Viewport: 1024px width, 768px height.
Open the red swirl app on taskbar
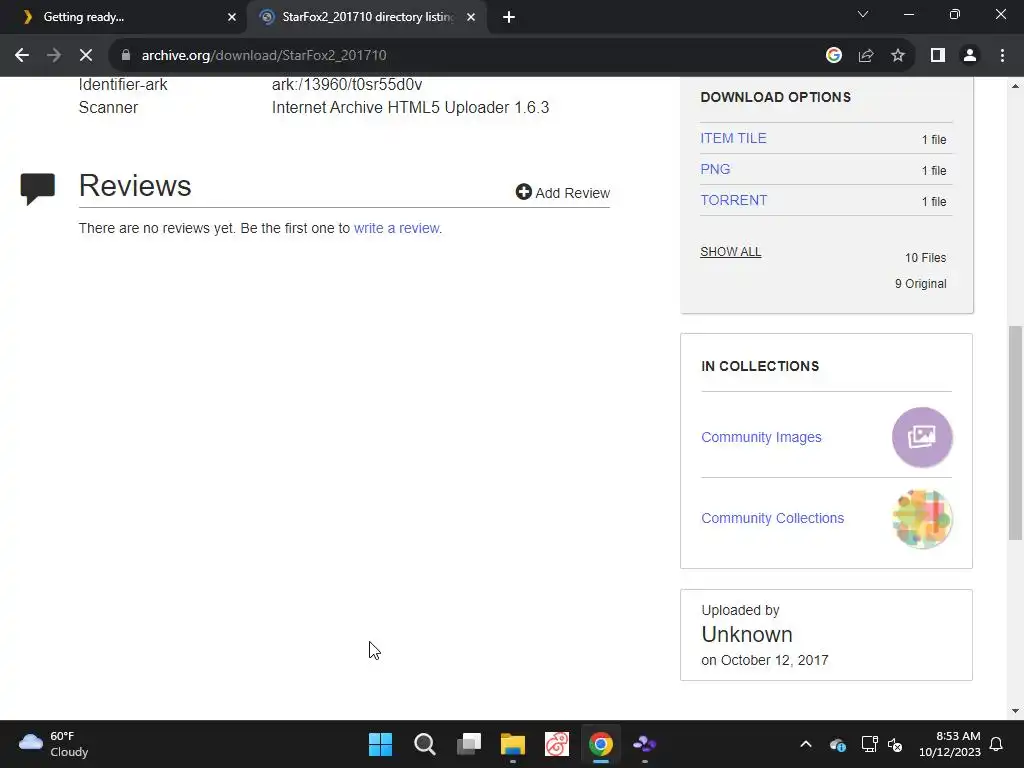(x=557, y=744)
